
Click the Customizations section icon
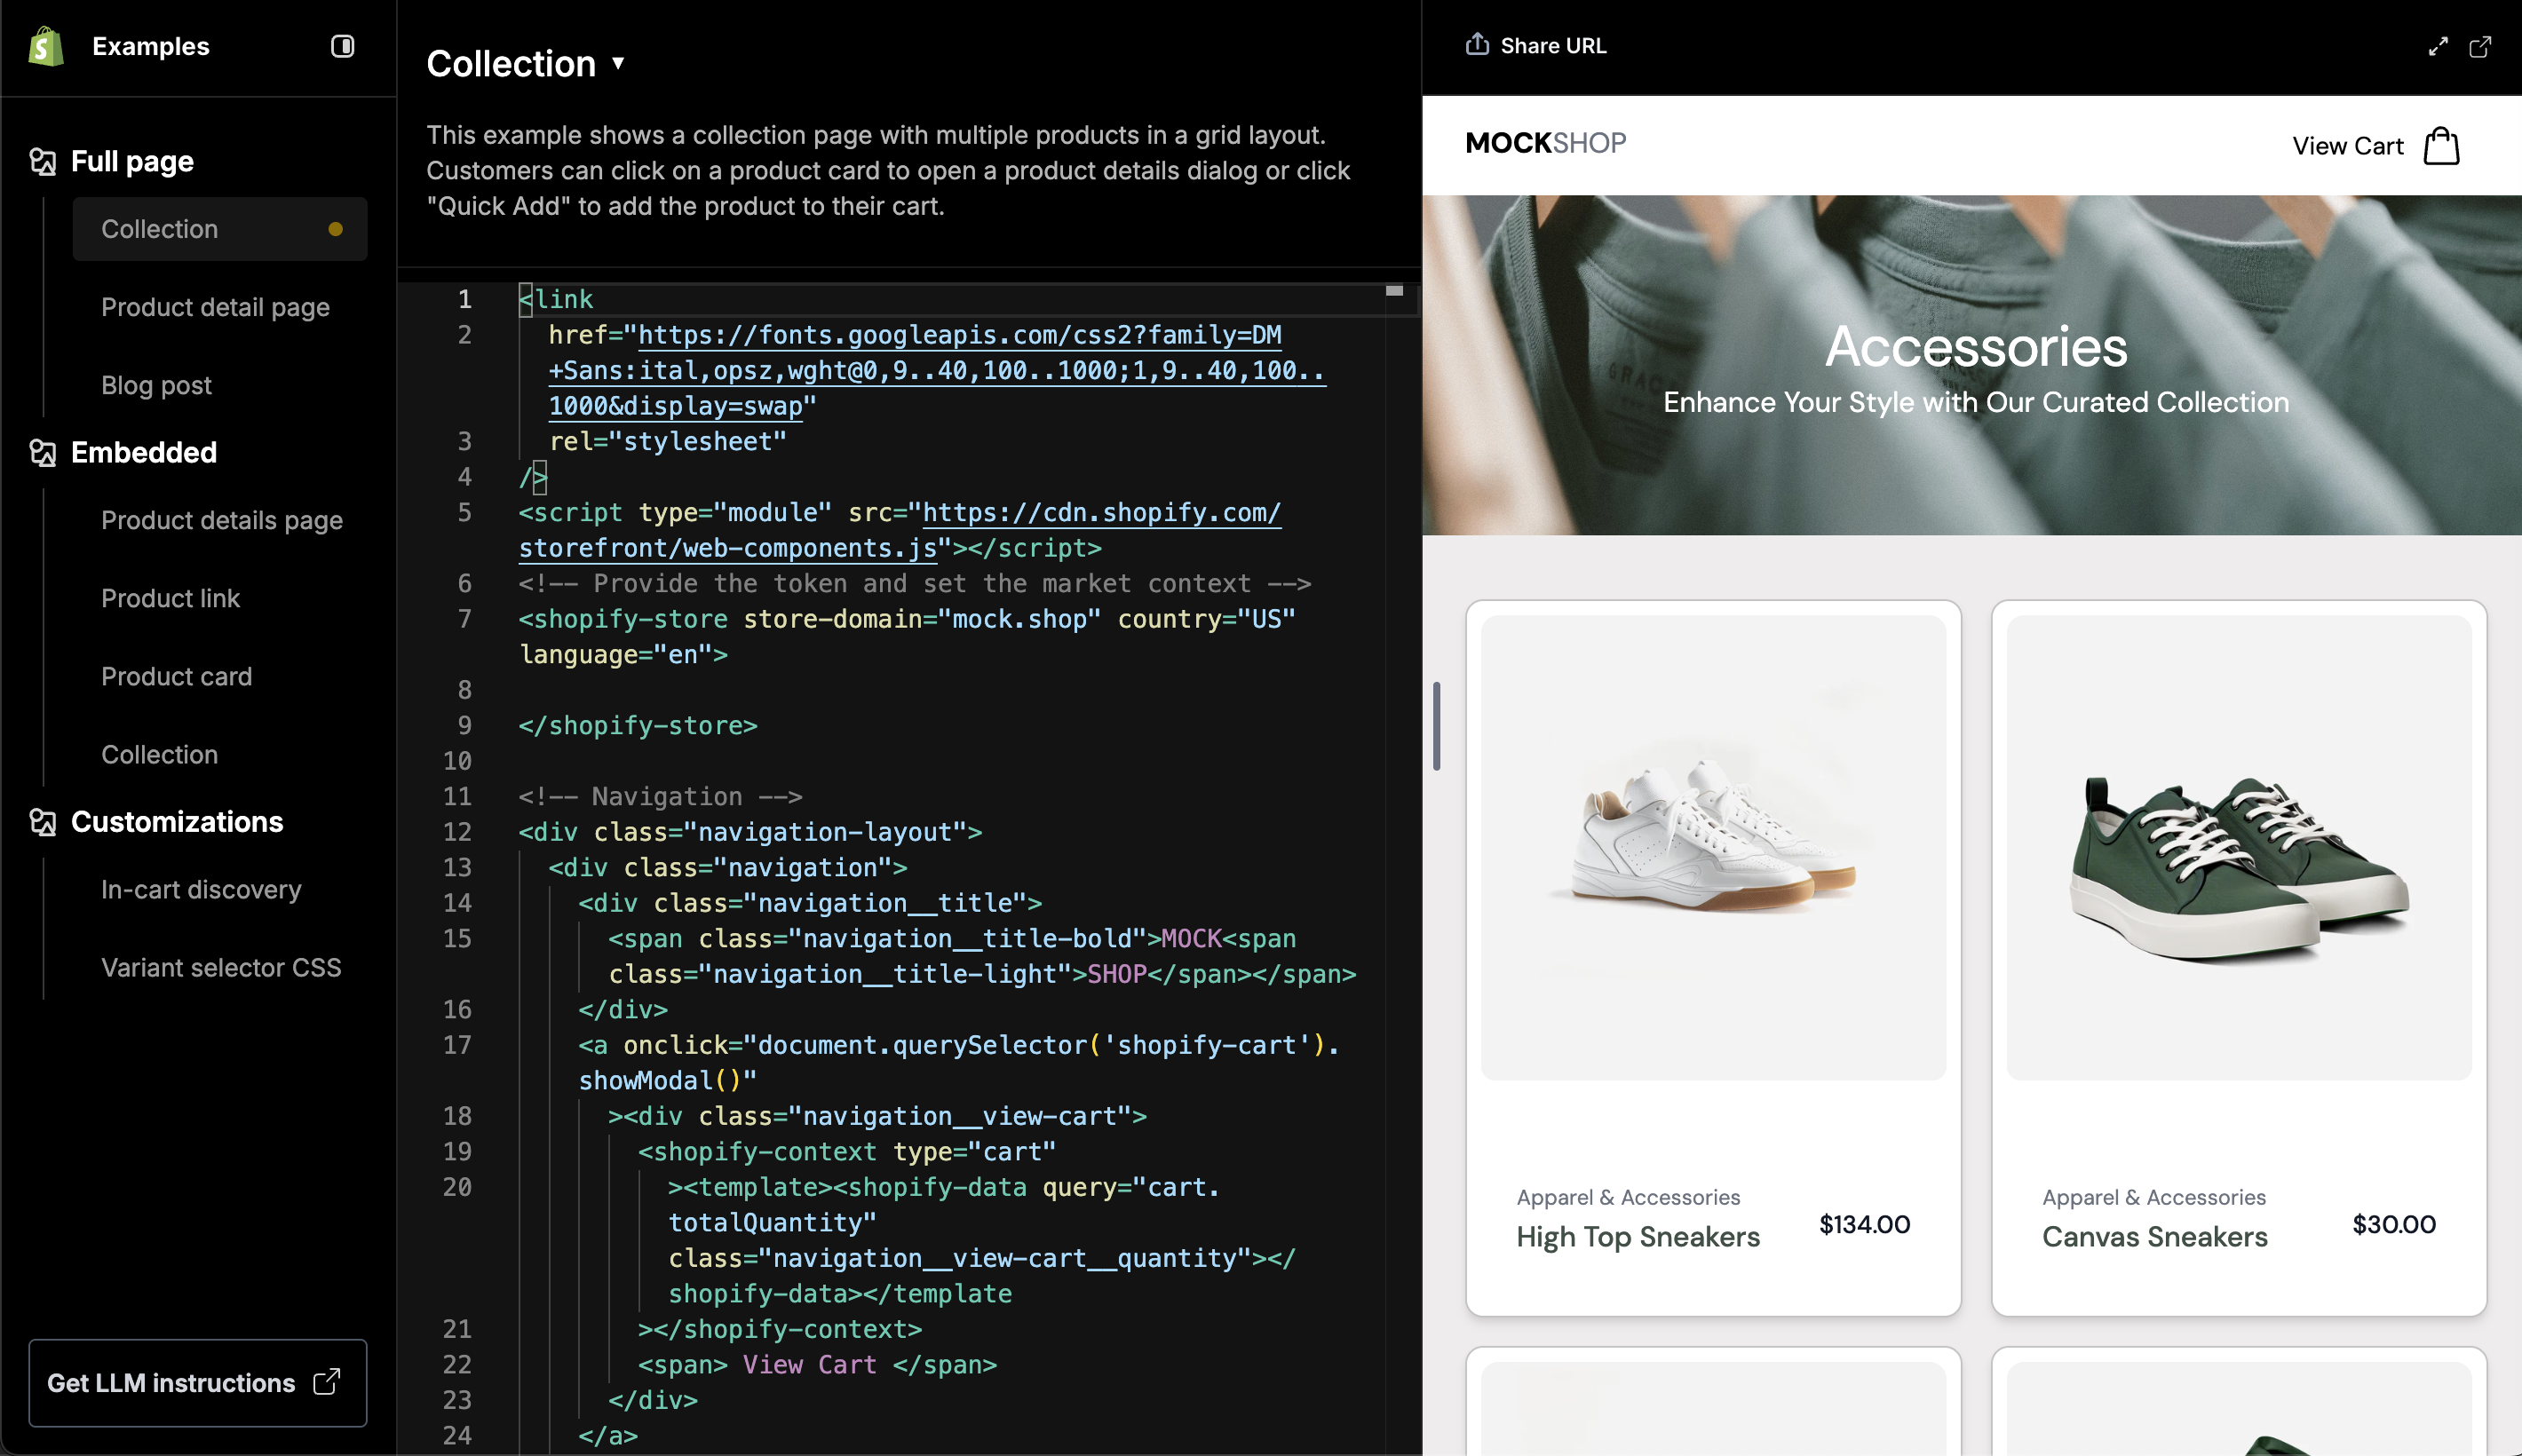click(42, 821)
